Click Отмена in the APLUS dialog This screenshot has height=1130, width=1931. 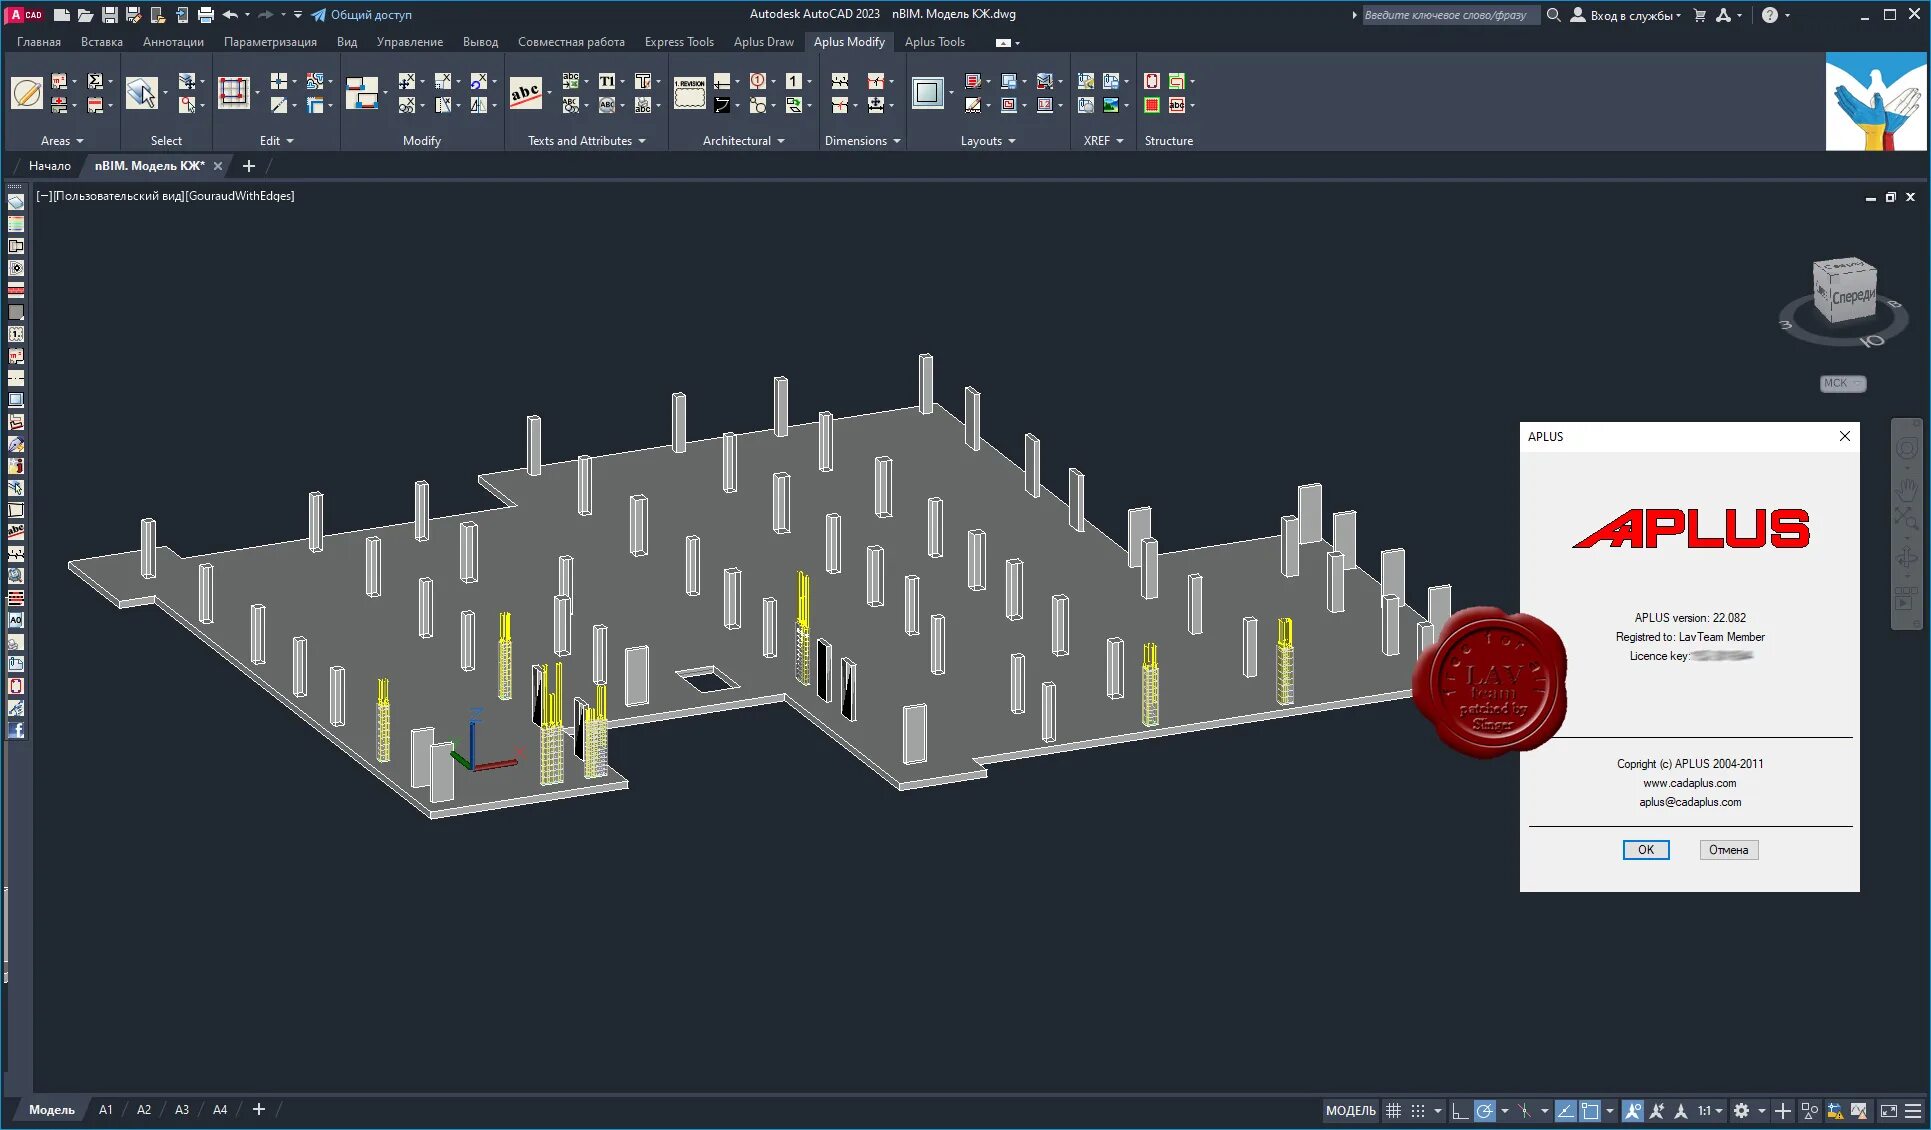(1728, 850)
